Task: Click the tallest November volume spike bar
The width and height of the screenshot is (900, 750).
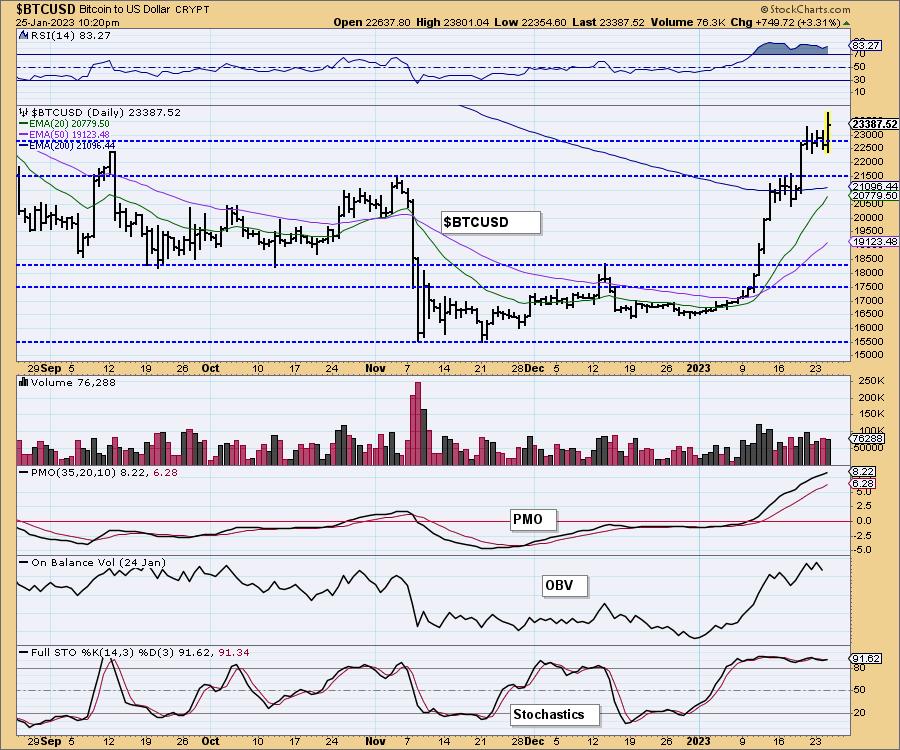Action: (417, 423)
